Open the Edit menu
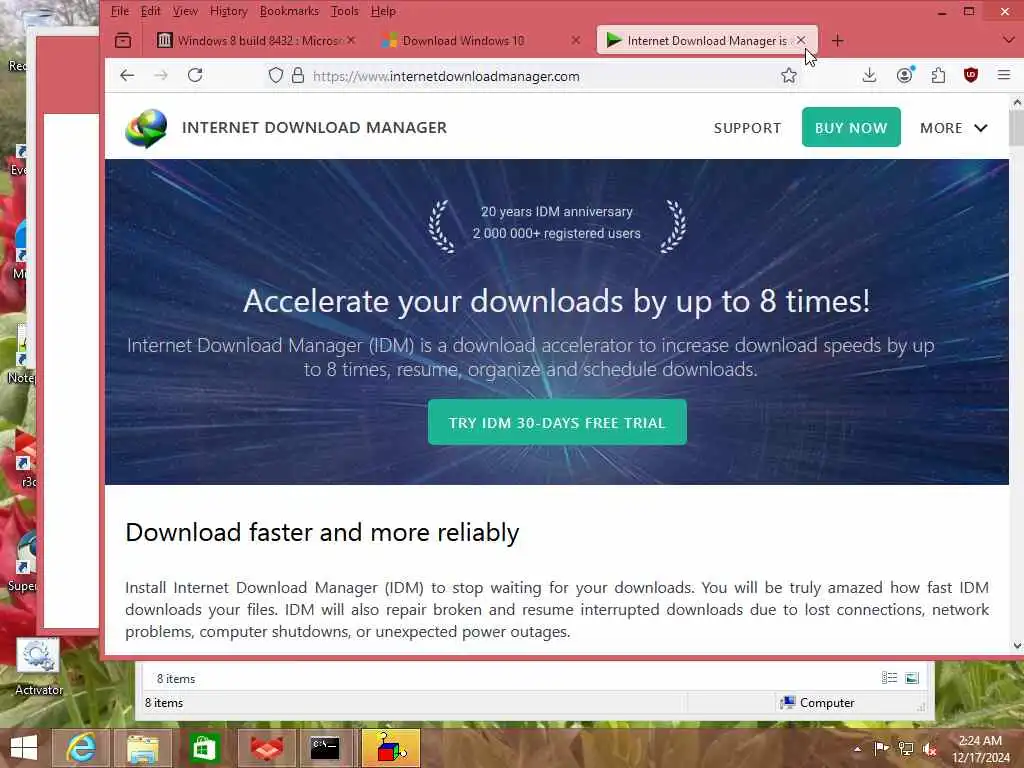The image size is (1024, 768). (x=150, y=11)
